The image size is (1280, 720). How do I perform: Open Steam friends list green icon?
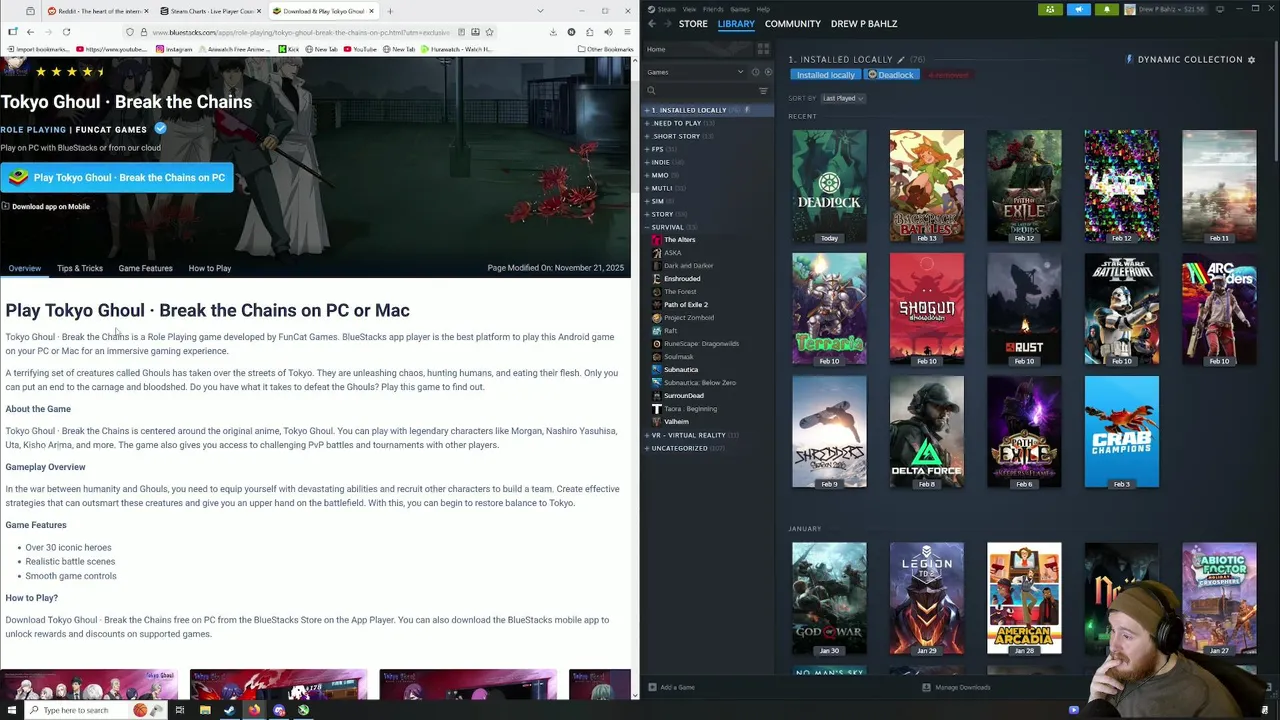1050,10
